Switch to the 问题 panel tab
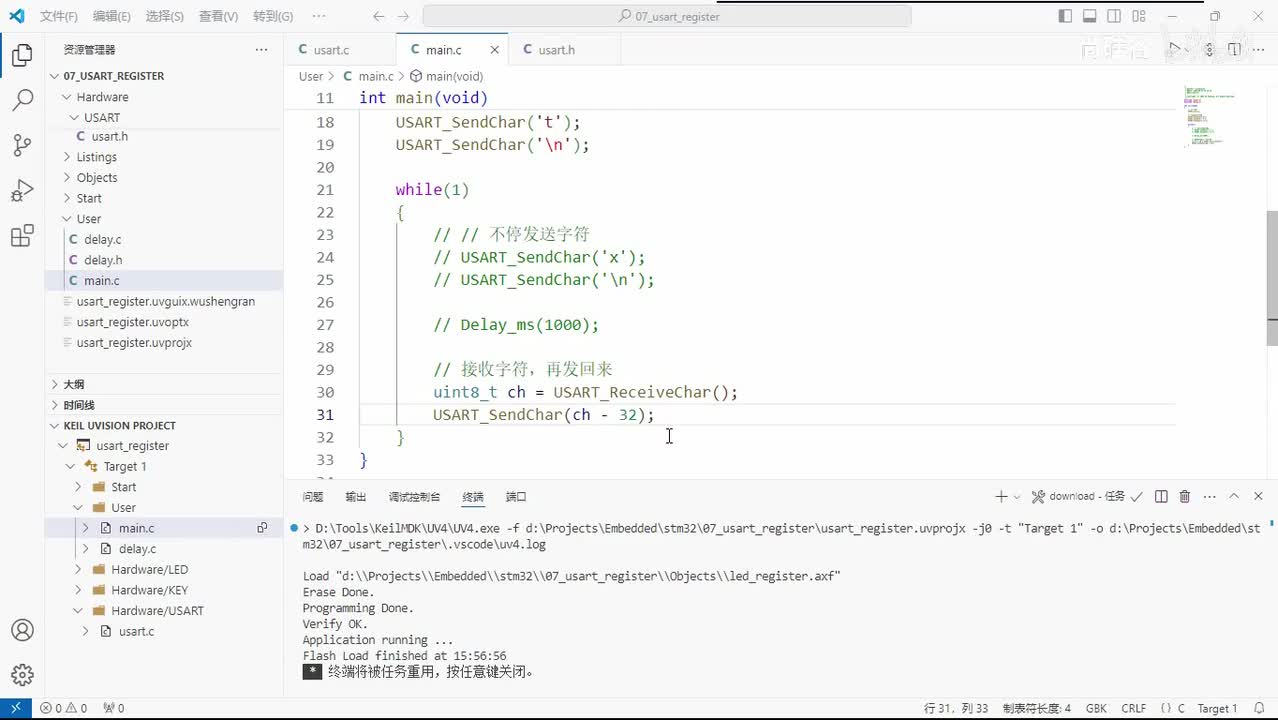Image resolution: width=1278 pixels, height=720 pixels. [313, 497]
